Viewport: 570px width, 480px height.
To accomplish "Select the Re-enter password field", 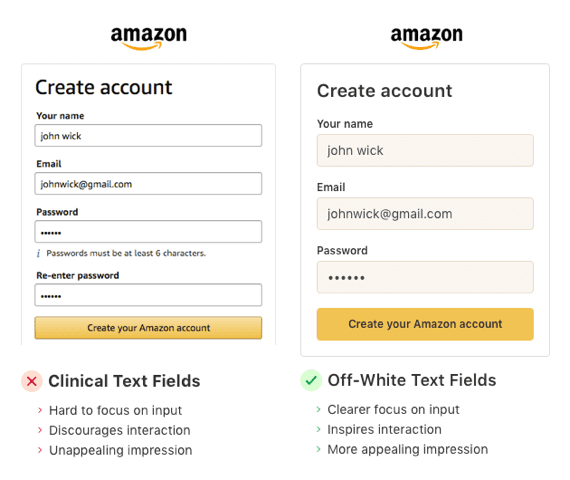I will click(x=148, y=295).
